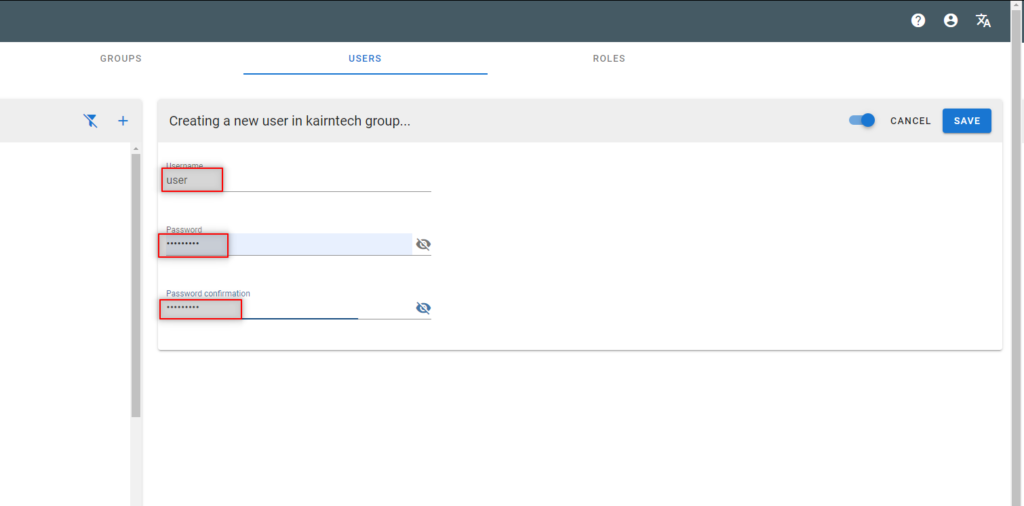Clear filters with the filter-off icon

pos(91,121)
